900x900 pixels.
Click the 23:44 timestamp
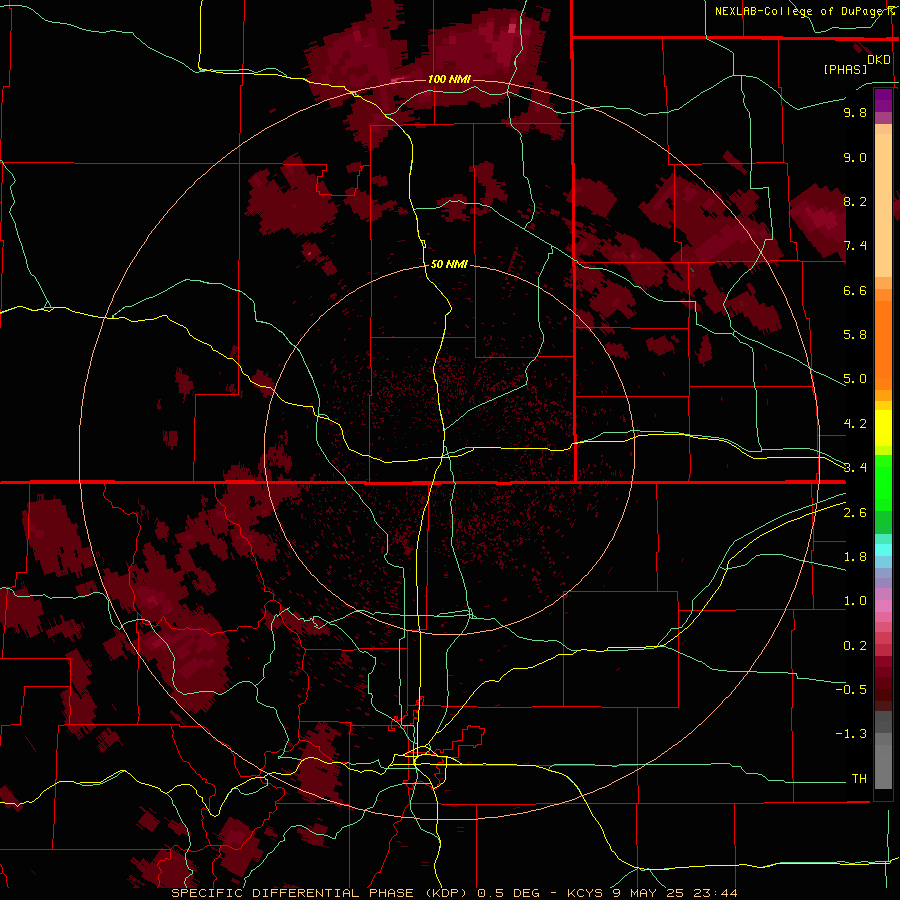click(x=715, y=893)
